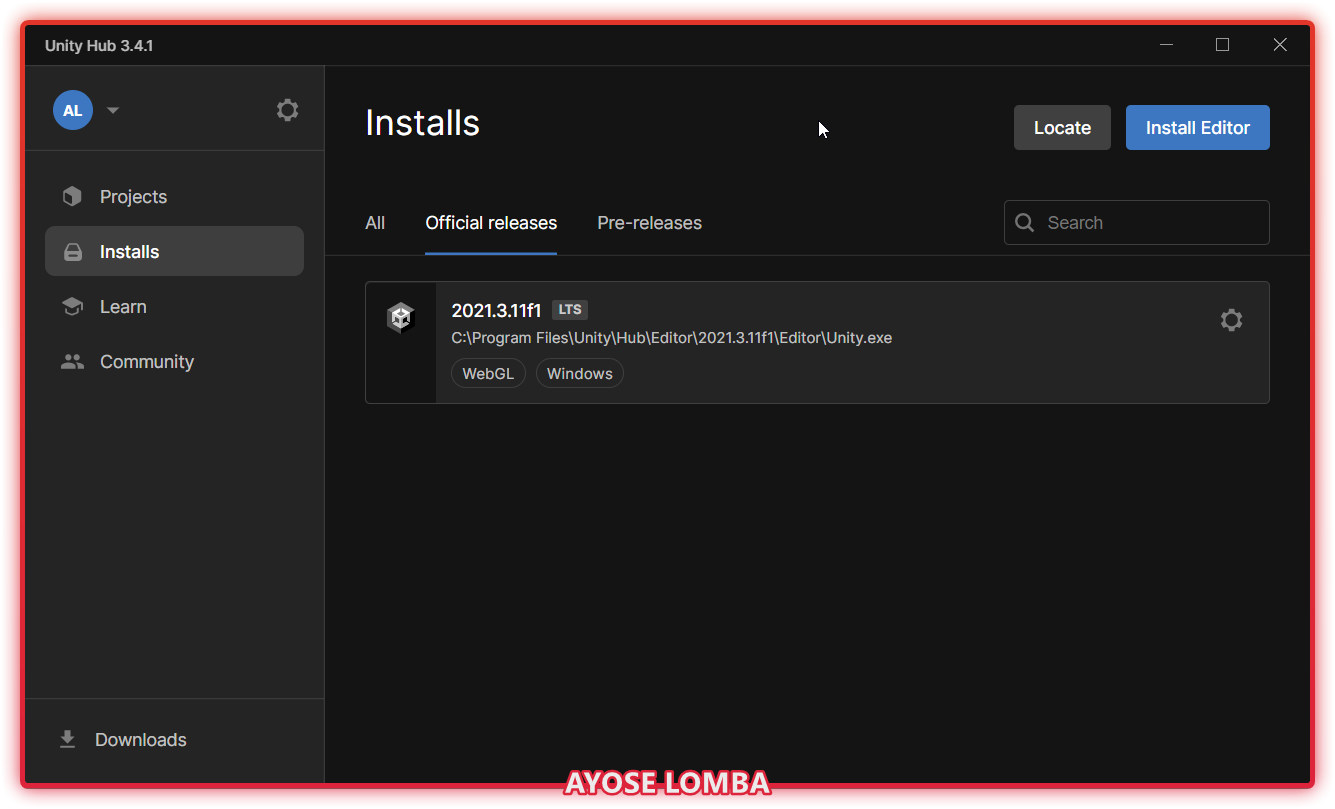Click the search magnifier icon
The image size is (1335, 809).
coord(1025,223)
